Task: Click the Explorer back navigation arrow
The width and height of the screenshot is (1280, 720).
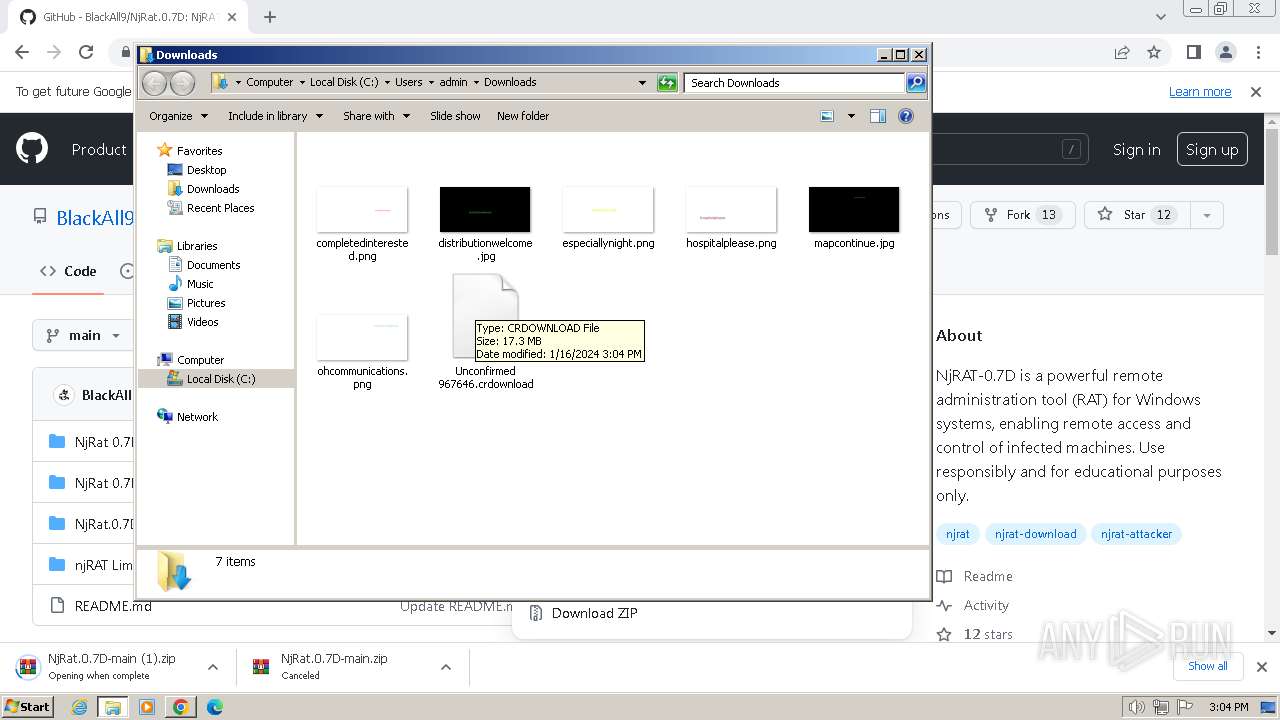Action: (154, 83)
